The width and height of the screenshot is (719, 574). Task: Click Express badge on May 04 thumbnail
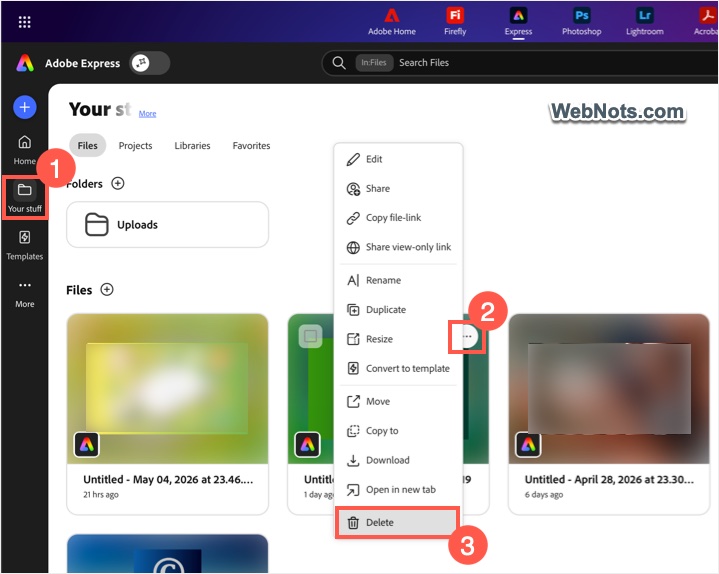(x=87, y=444)
